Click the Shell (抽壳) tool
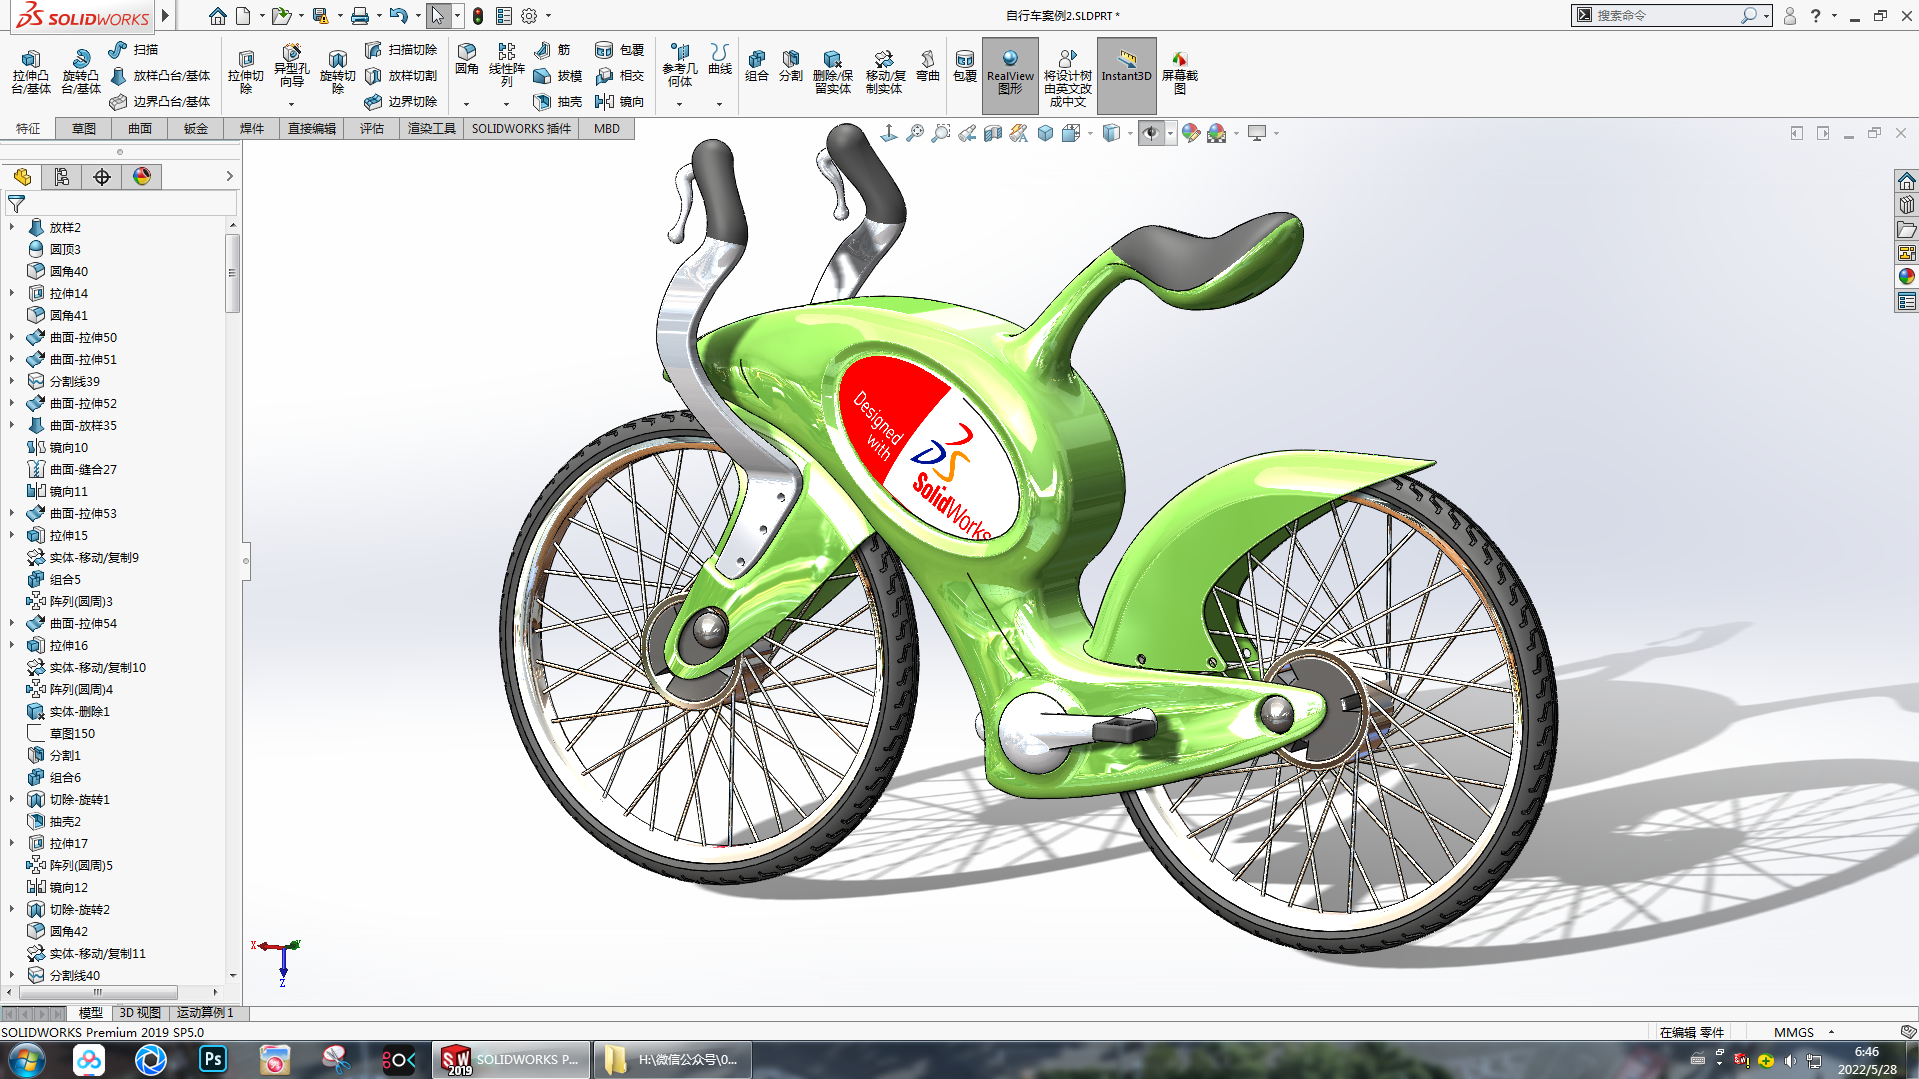Screen dimensions: 1919x1079 558,101
